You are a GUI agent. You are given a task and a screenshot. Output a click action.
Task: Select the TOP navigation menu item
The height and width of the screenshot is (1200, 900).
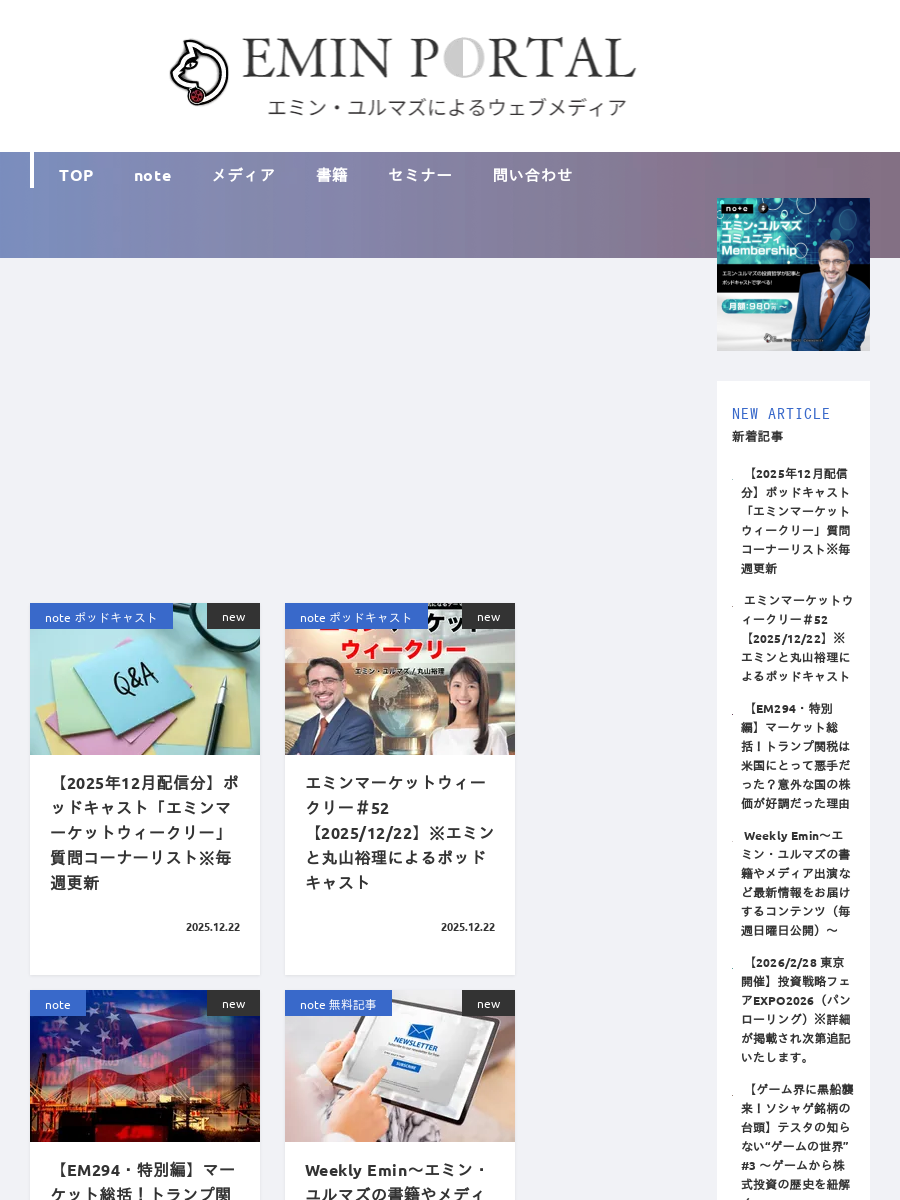click(x=76, y=174)
